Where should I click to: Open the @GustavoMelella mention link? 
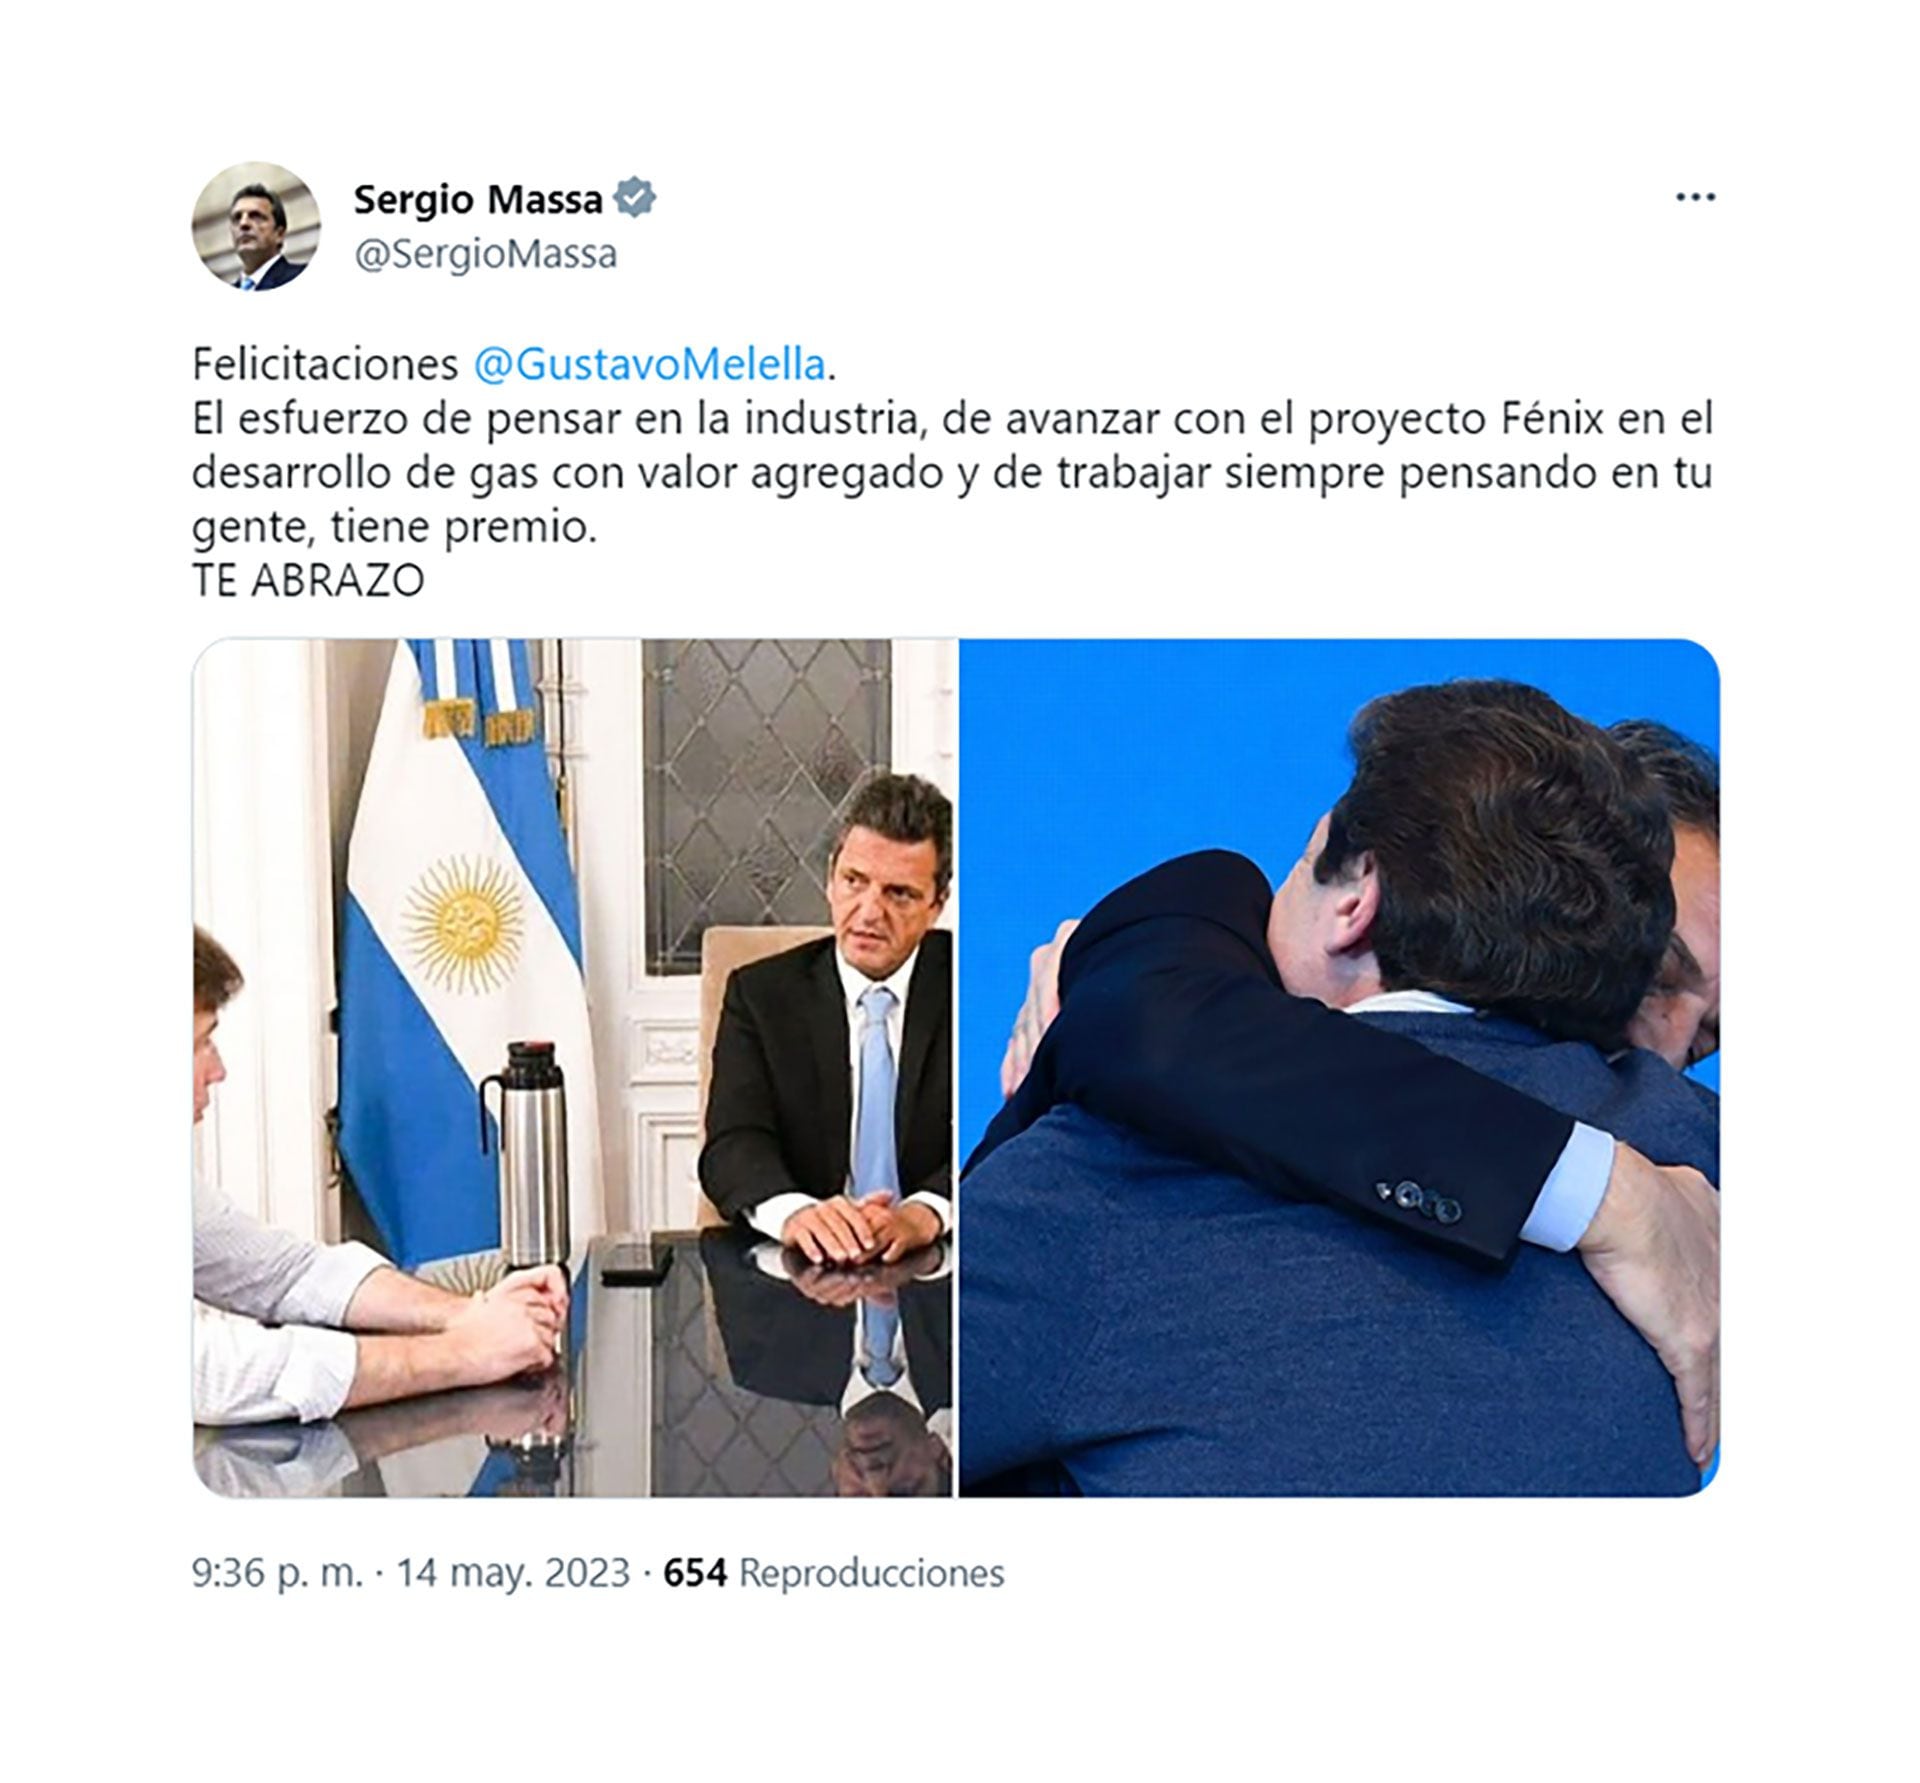coord(650,365)
